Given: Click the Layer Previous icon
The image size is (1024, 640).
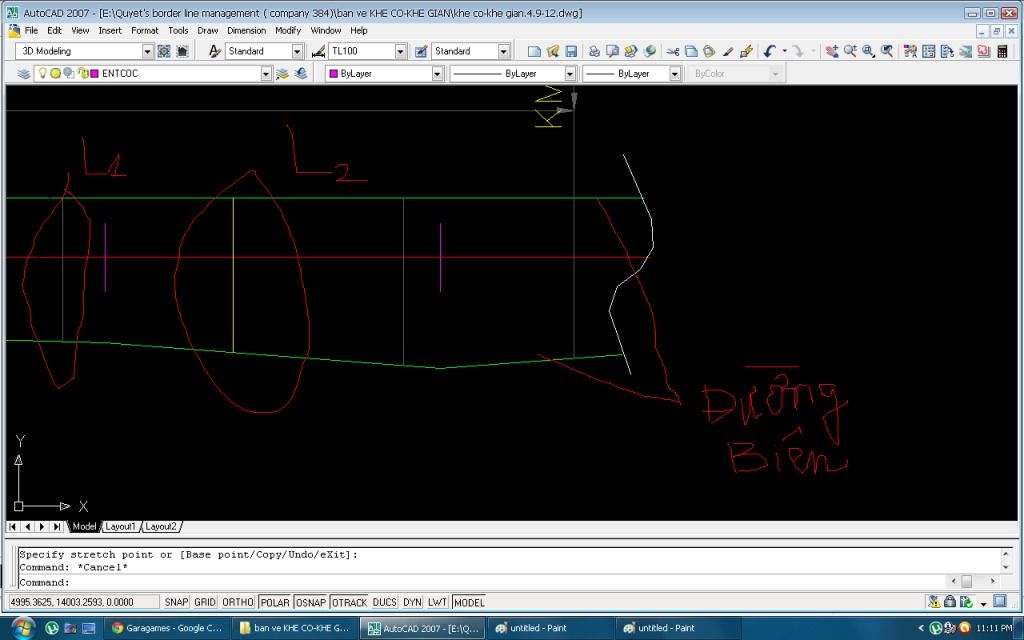Looking at the screenshot, I should click(300, 74).
